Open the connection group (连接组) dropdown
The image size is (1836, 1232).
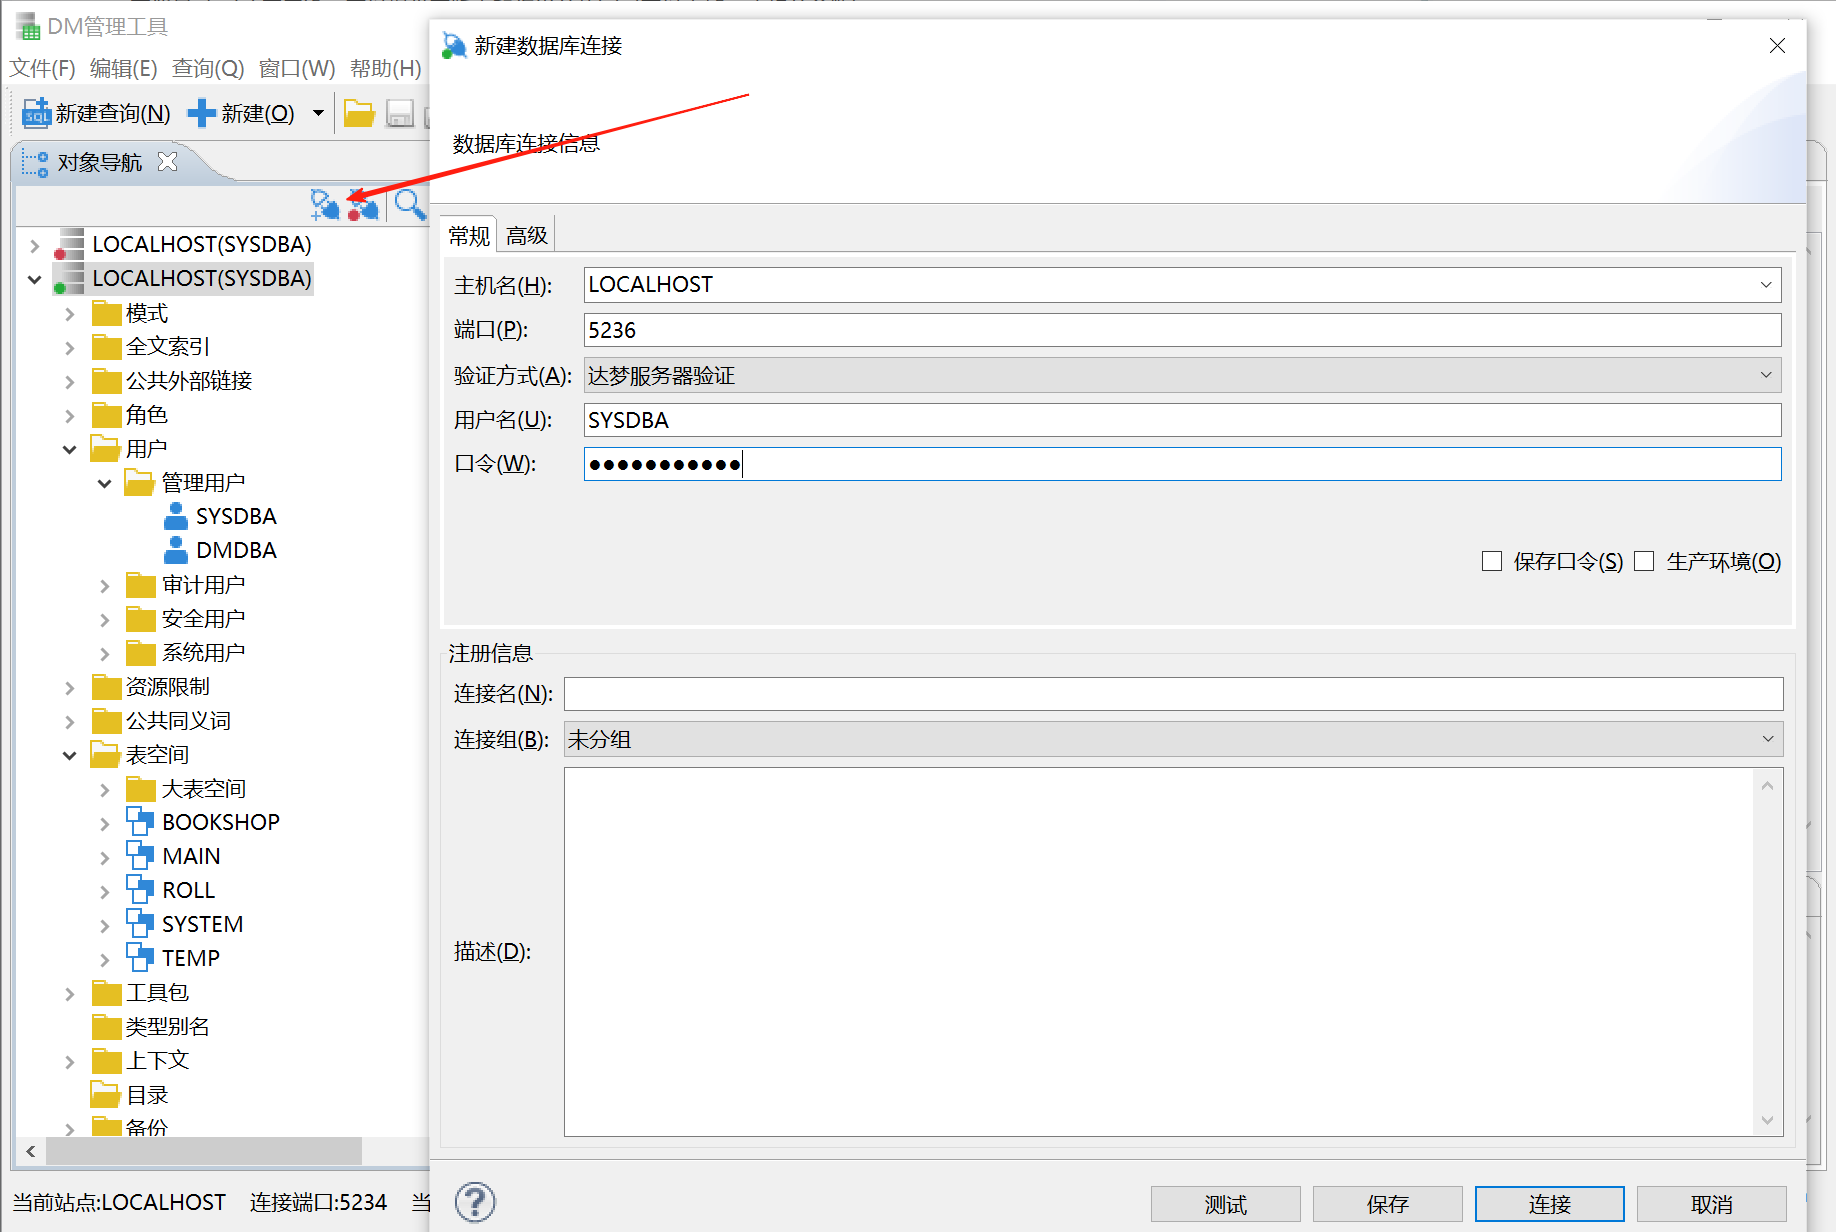coord(1767,739)
